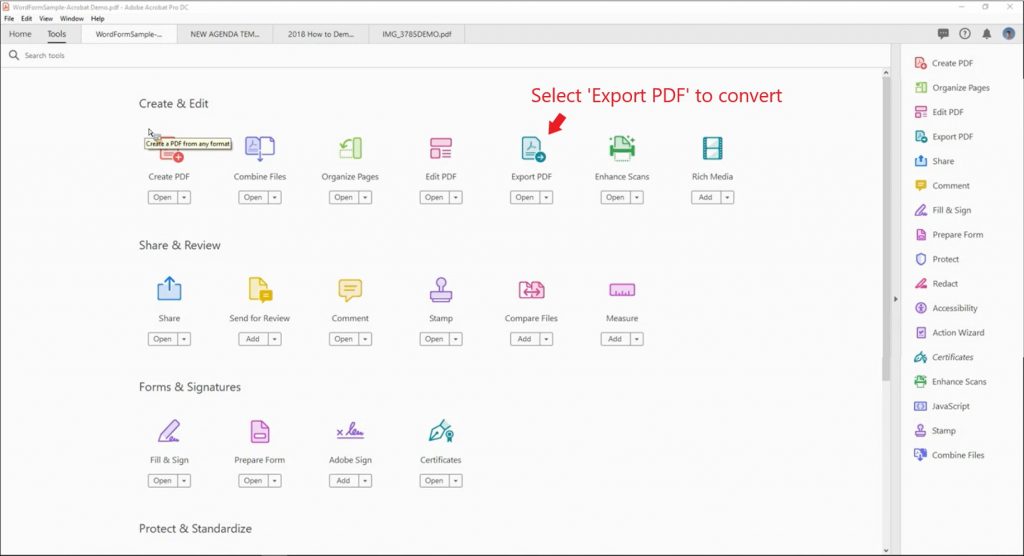Click the chat messages icon in top bar
Viewport: 1024px width, 556px height.
(943, 33)
